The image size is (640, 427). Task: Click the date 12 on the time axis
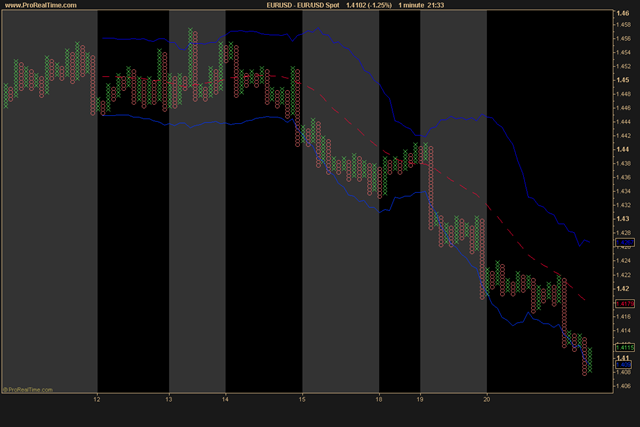click(97, 400)
